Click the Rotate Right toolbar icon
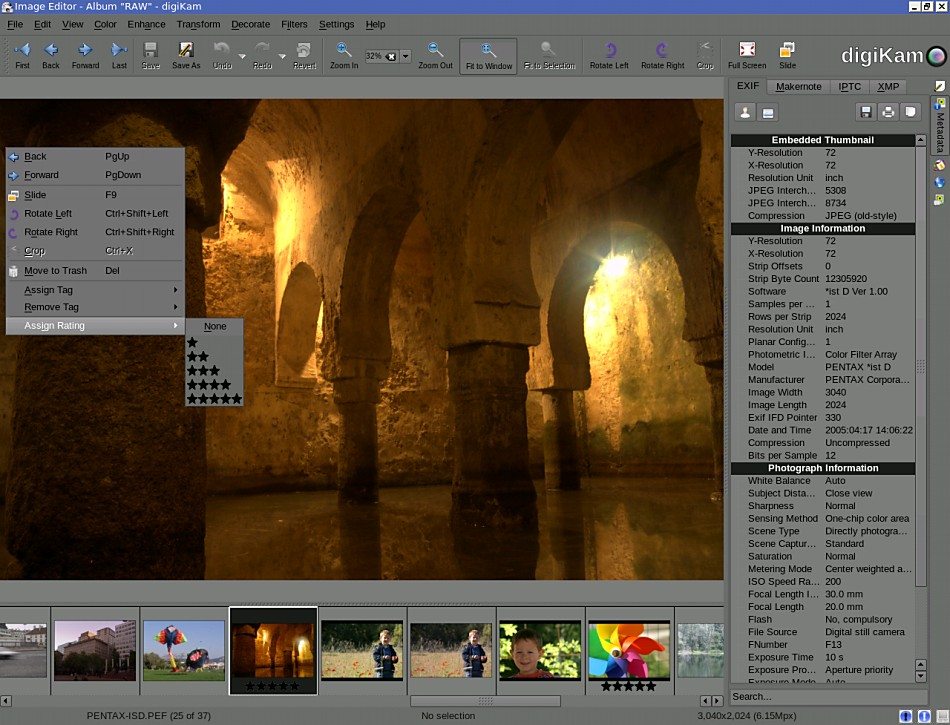950x725 pixels. click(662, 51)
